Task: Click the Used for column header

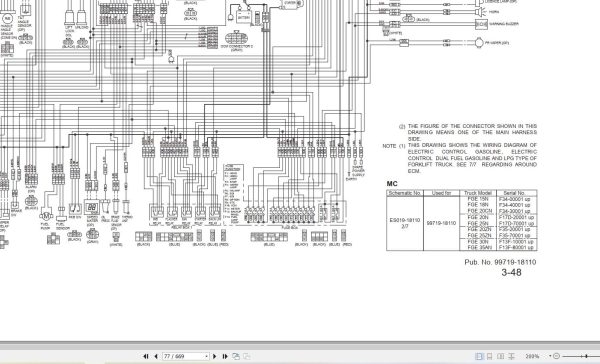Action: pos(441,193)
